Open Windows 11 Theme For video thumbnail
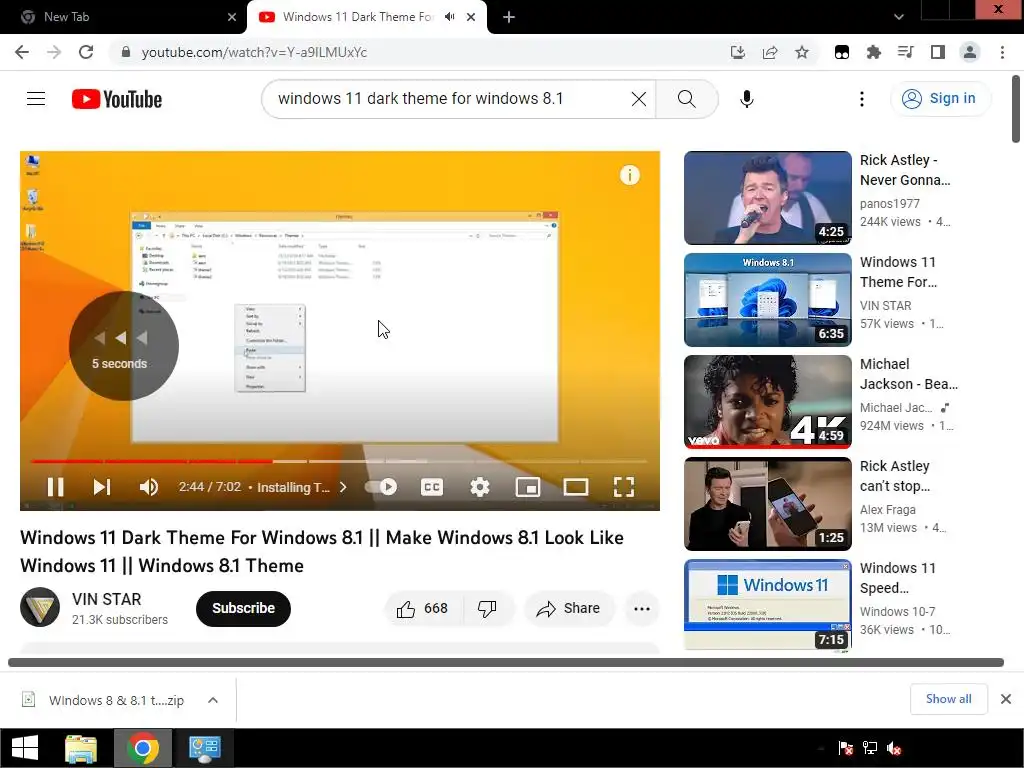 pos(767,300)
